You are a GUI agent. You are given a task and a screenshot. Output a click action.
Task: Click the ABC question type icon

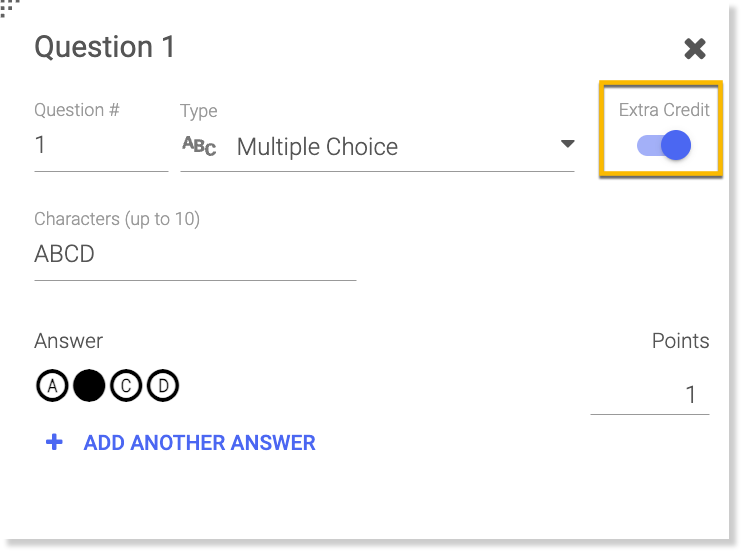[199, 146]
